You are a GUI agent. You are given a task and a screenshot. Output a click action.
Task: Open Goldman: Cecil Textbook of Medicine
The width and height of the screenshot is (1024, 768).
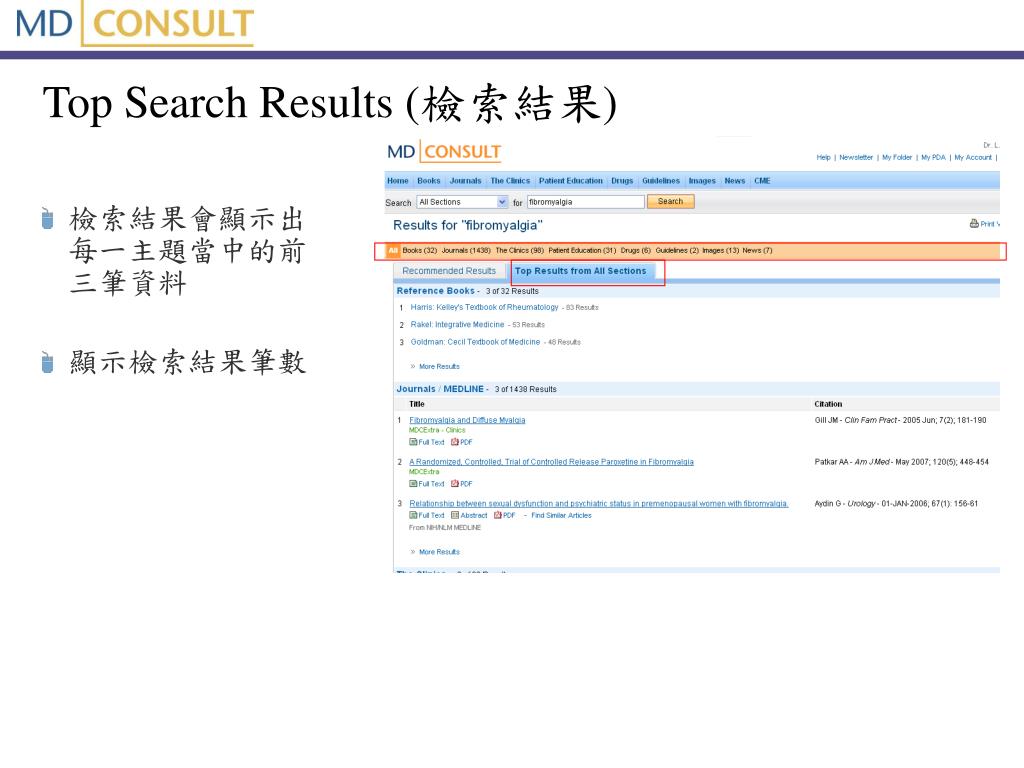pyautogui.click(x=475, y=342)
